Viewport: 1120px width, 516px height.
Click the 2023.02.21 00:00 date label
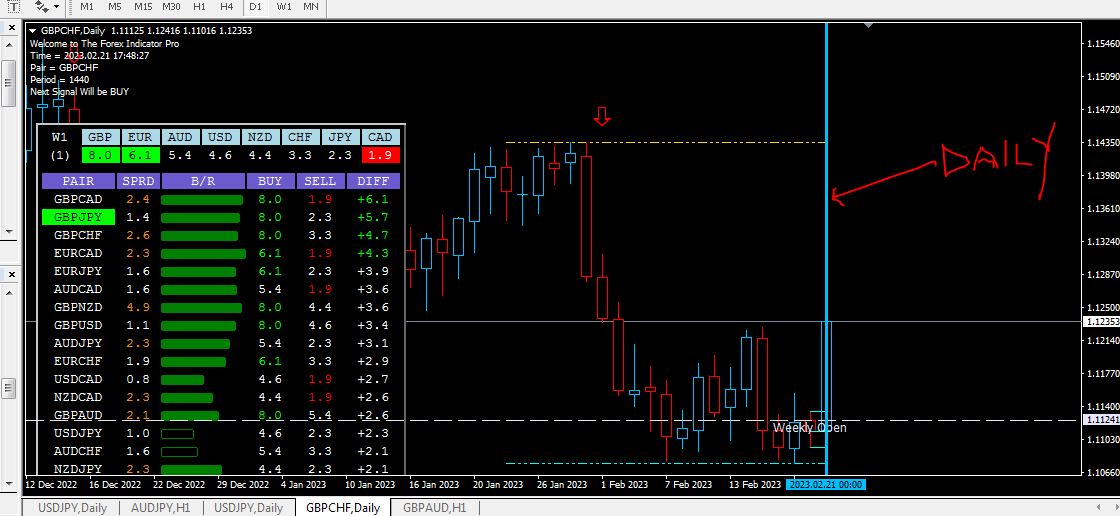tap(826, 485)
